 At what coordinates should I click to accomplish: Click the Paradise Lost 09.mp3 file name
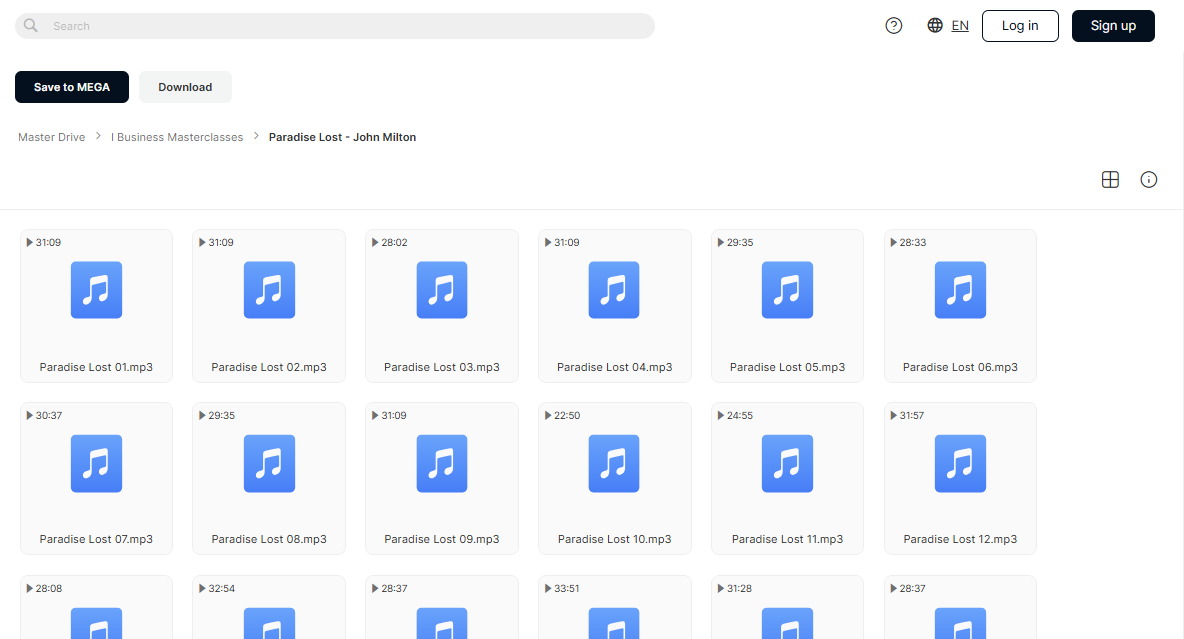[x=442, y=539]
